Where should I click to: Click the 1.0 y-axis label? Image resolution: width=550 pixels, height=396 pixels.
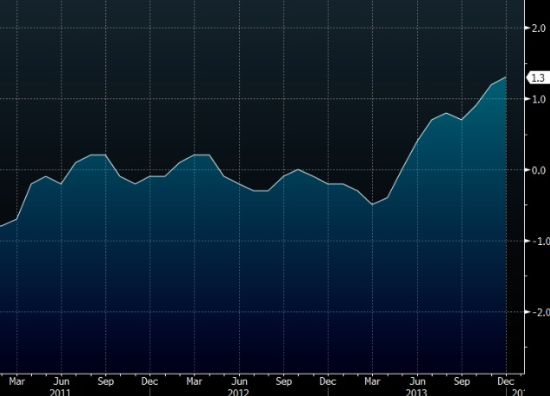tap(539, 99)
